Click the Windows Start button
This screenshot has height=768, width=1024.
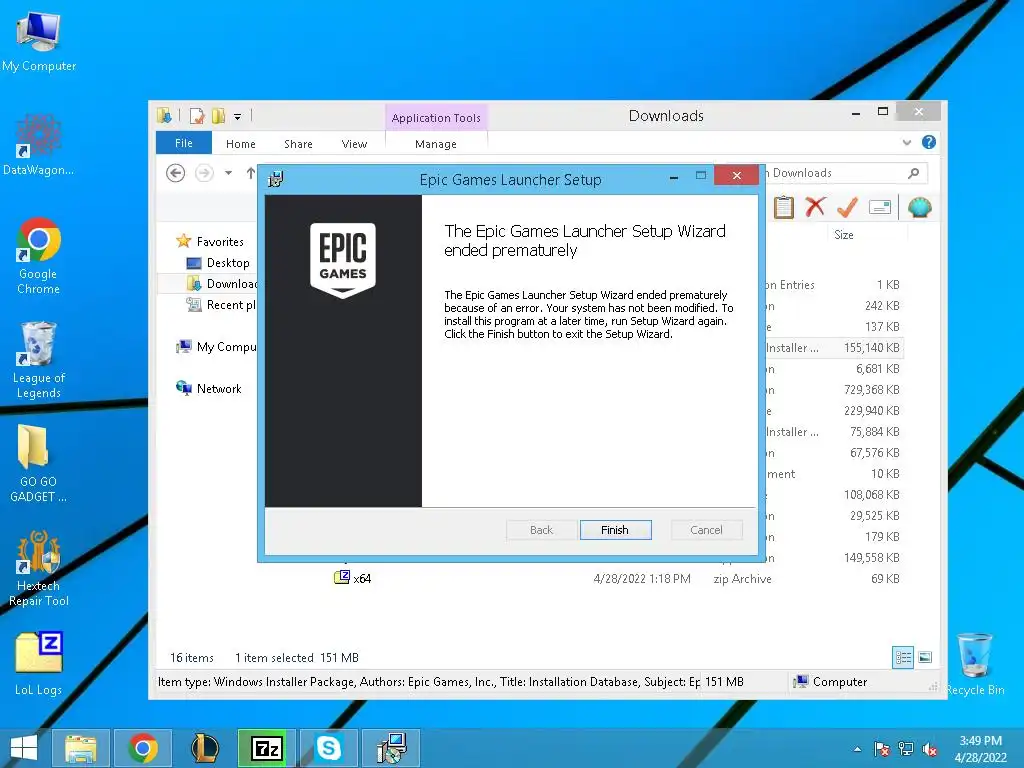(24, 748)
